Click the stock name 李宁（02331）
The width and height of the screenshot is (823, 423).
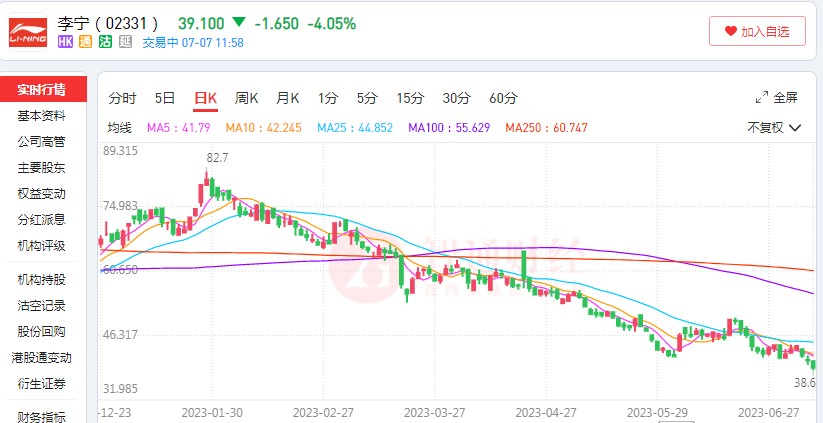(108, 24)
